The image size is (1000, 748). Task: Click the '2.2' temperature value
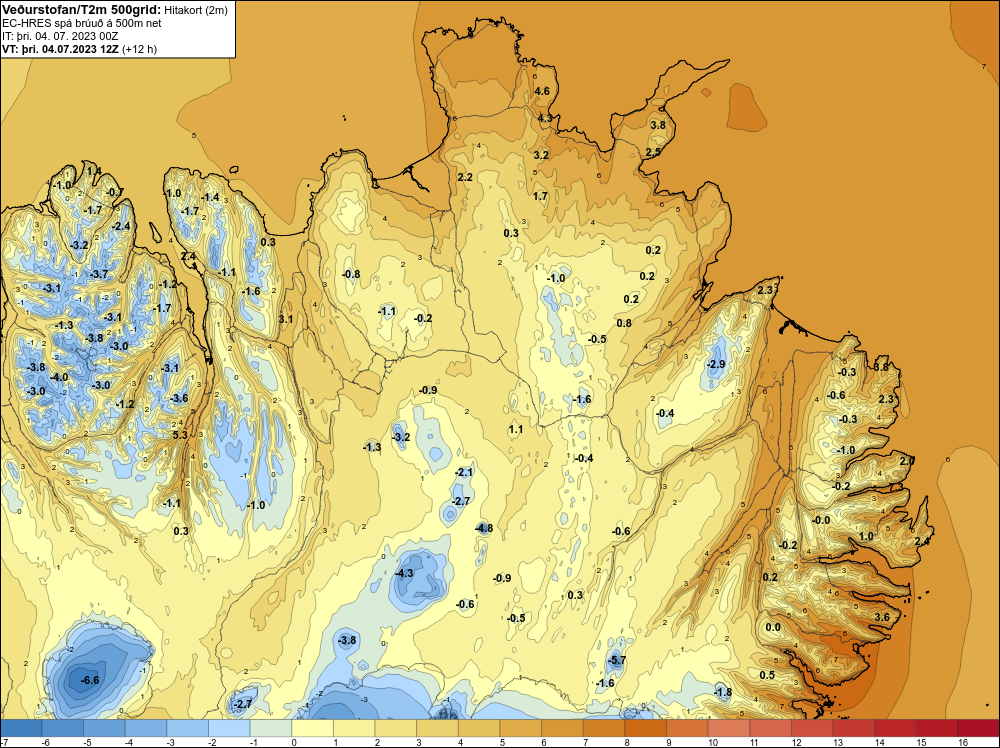point(465,177)
